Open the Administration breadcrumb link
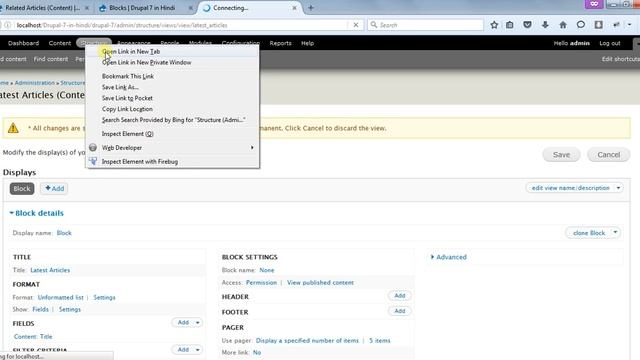 pos(35,82)
